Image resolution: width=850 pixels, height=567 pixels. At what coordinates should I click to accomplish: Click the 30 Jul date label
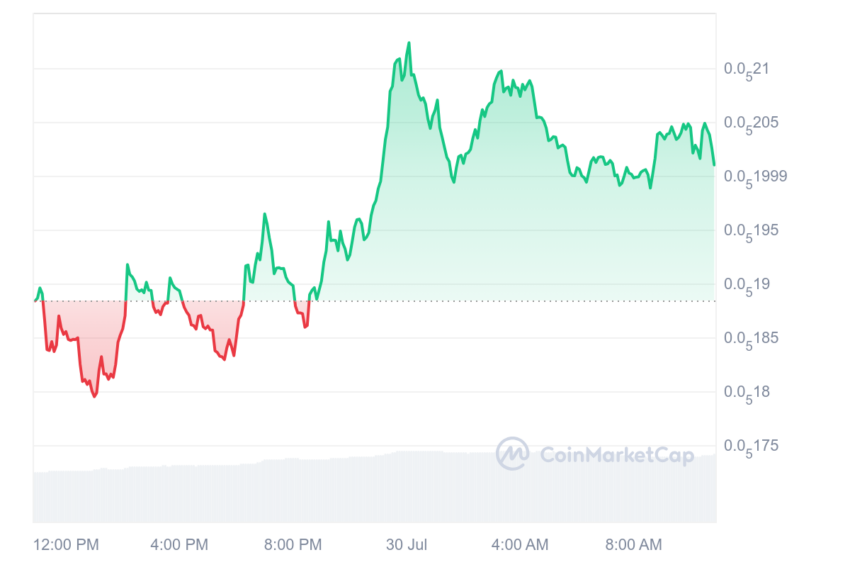coord(407,544)
